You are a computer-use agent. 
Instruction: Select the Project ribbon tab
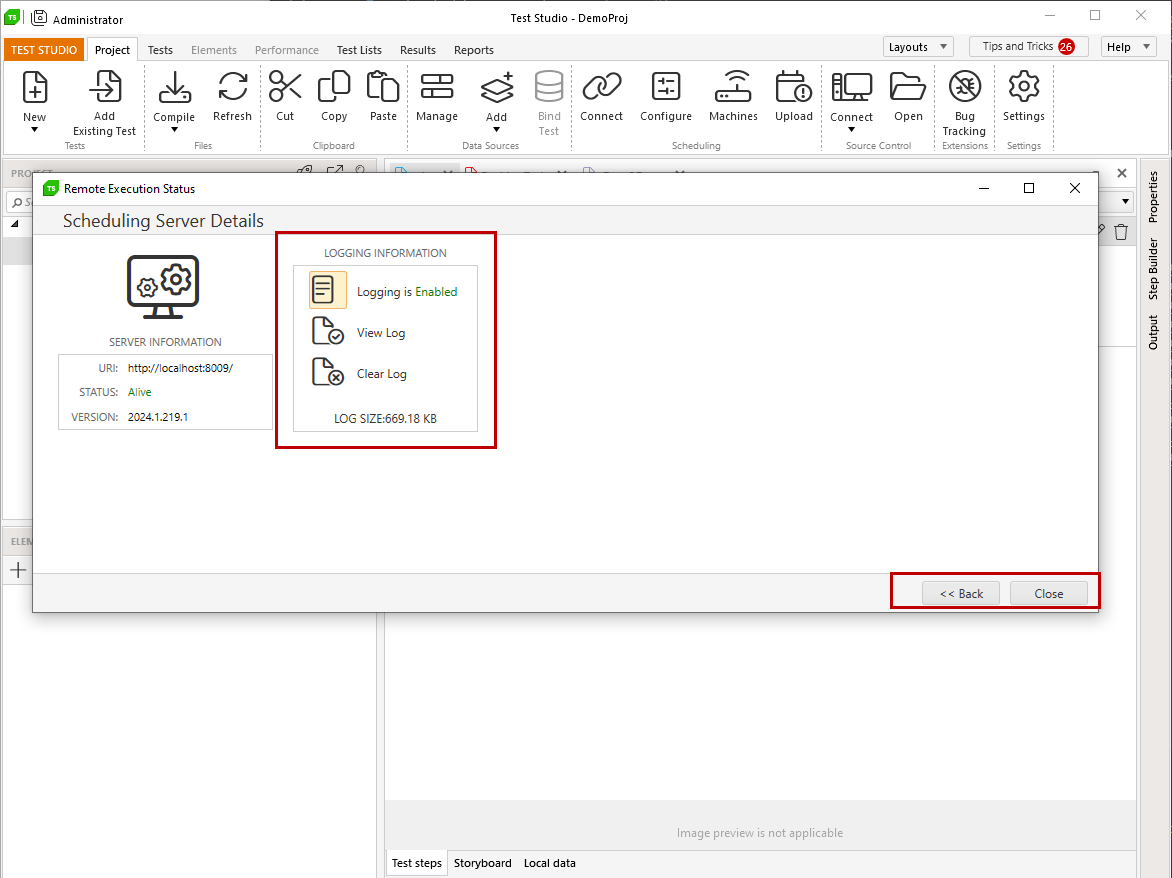click(x=112, y=50)
